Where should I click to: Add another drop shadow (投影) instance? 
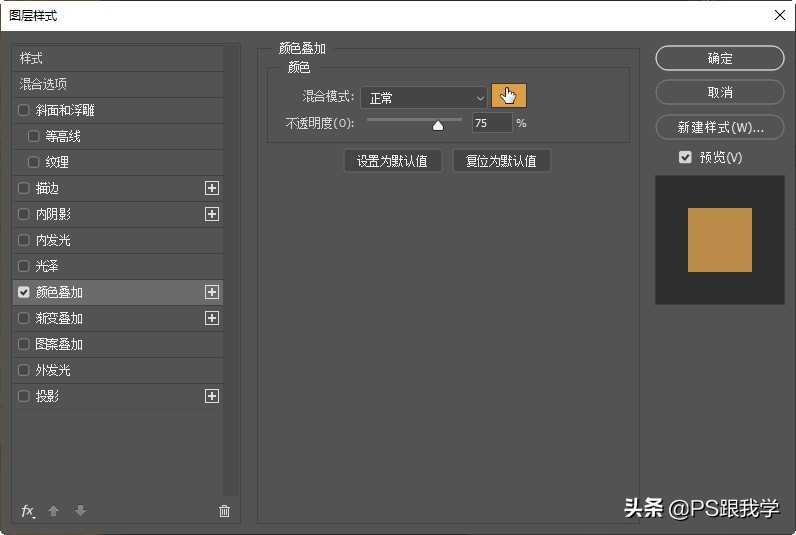(x=212, y=396)
